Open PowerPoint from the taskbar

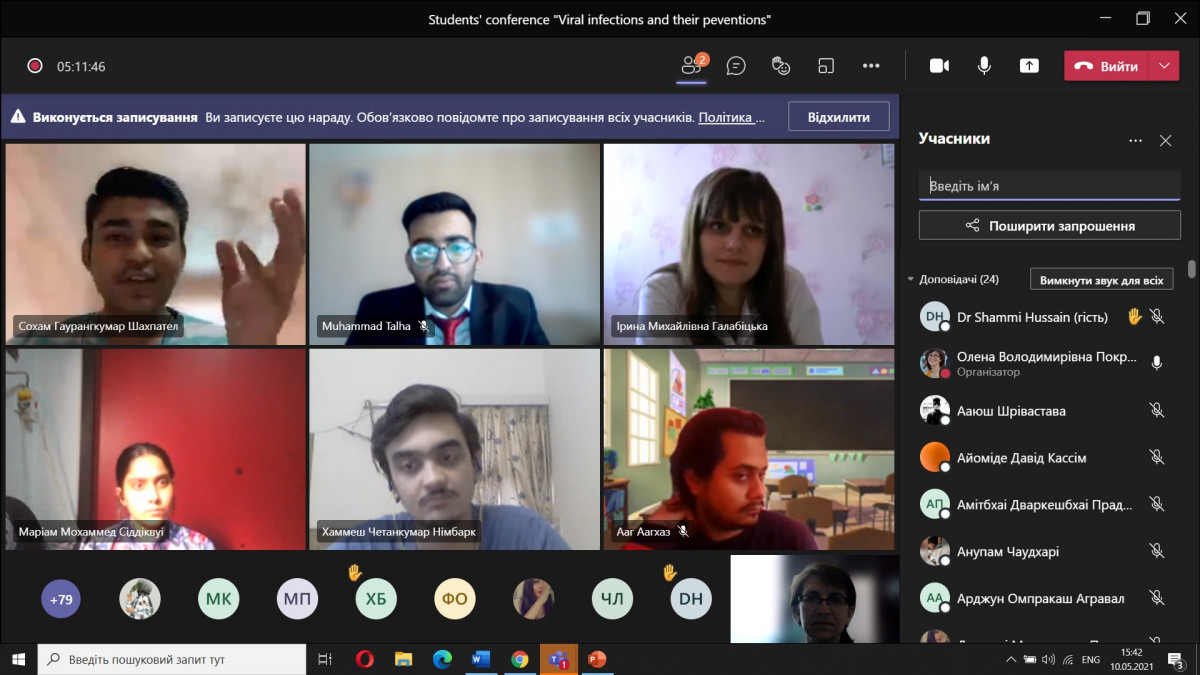[x=597, y=659]
